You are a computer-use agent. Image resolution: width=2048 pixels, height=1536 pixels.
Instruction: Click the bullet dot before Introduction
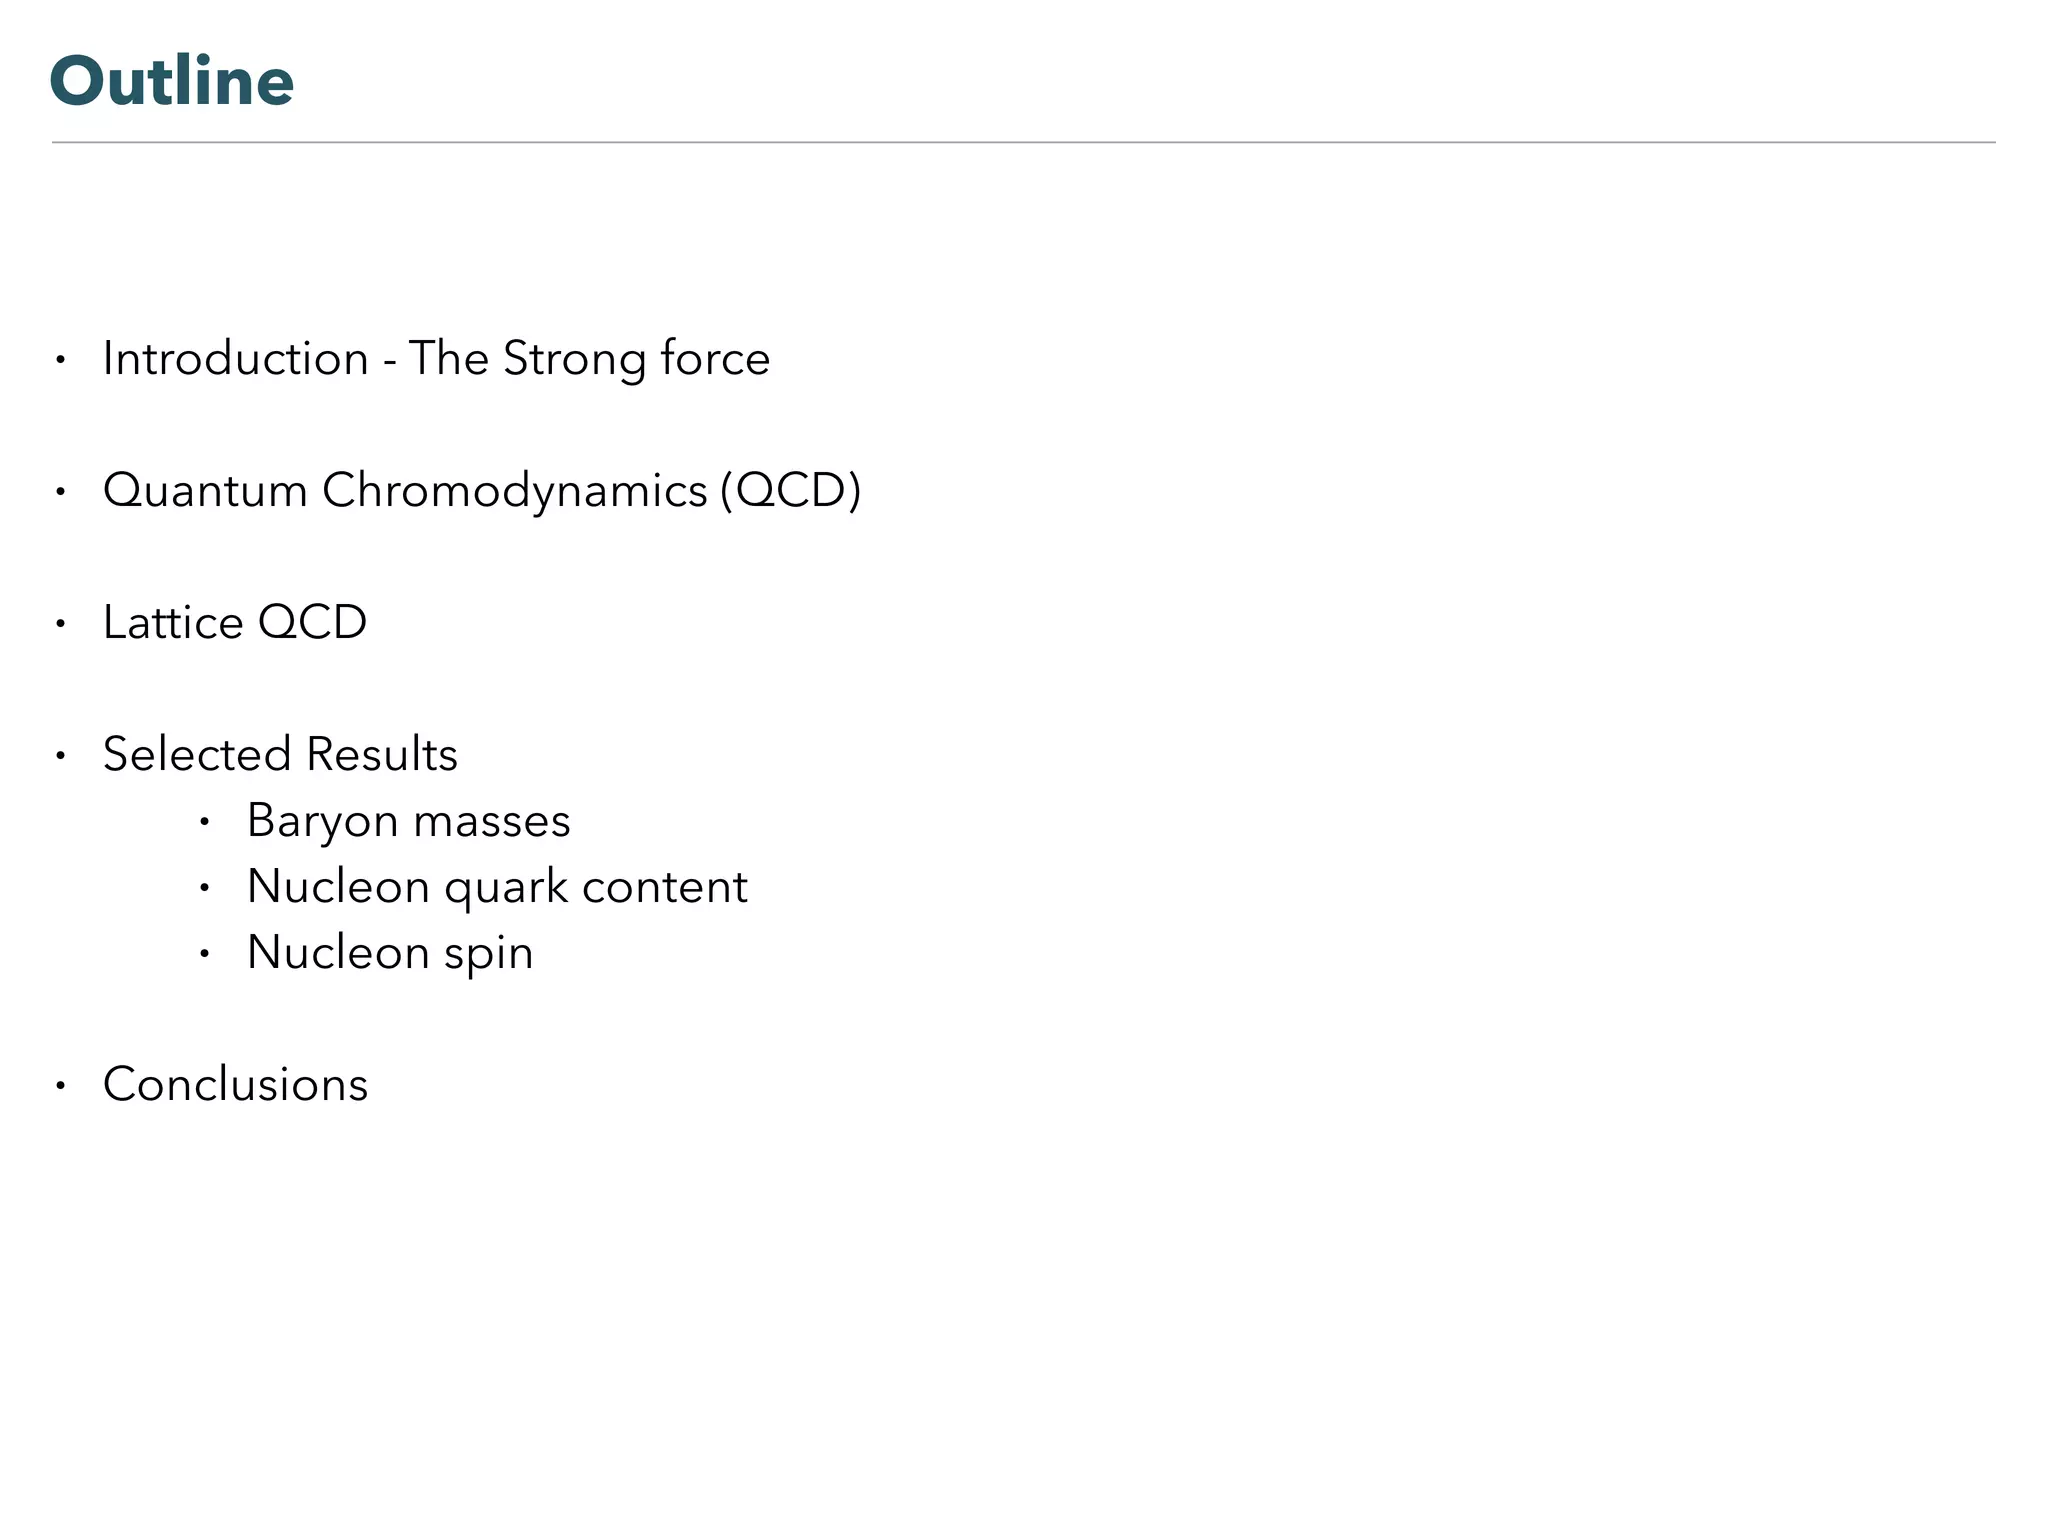(61, 360)
